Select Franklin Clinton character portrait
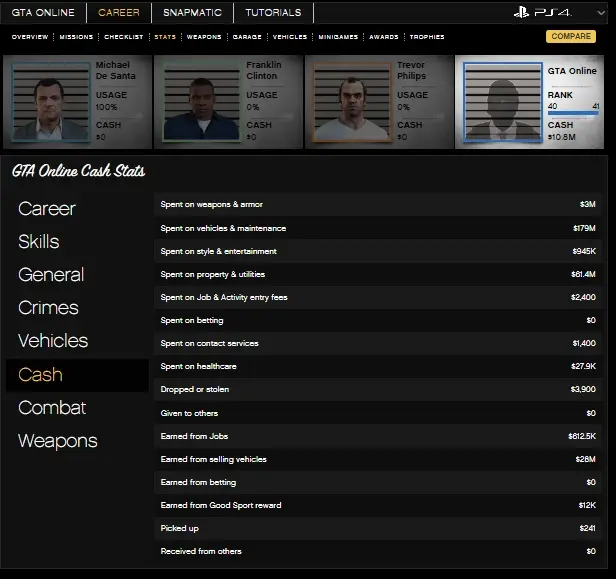 coord(200,102)
